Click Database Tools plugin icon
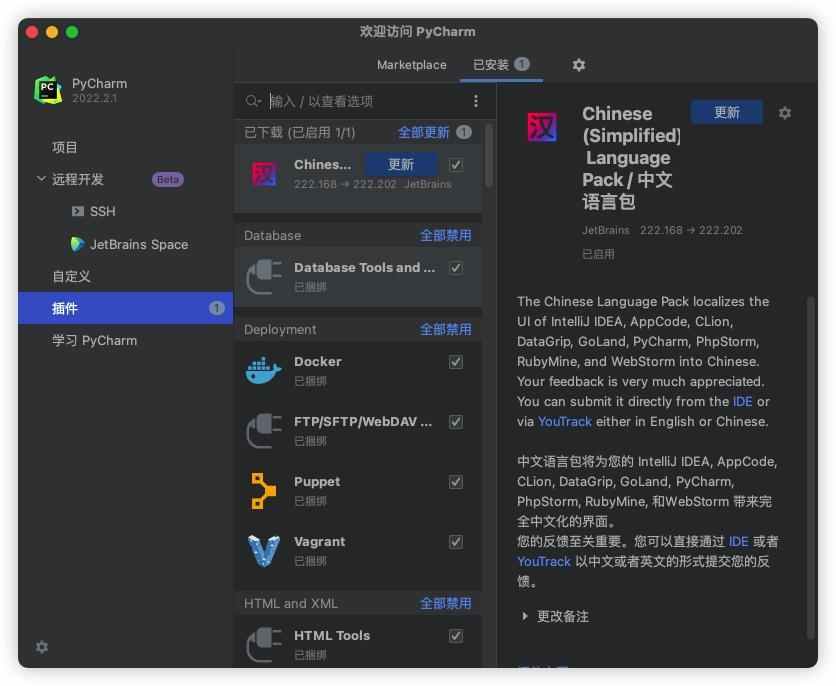The height and width of the screenshot is (686, 836). [264, 277]
